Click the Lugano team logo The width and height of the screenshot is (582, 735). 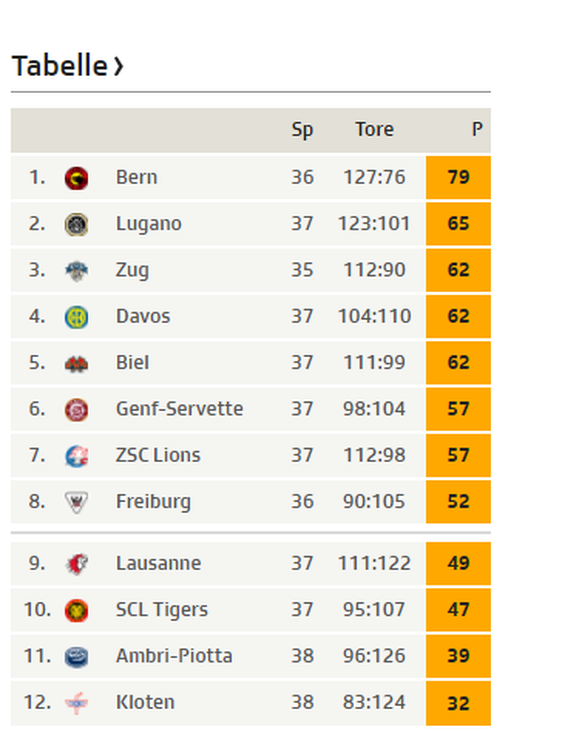pos(76,225)
